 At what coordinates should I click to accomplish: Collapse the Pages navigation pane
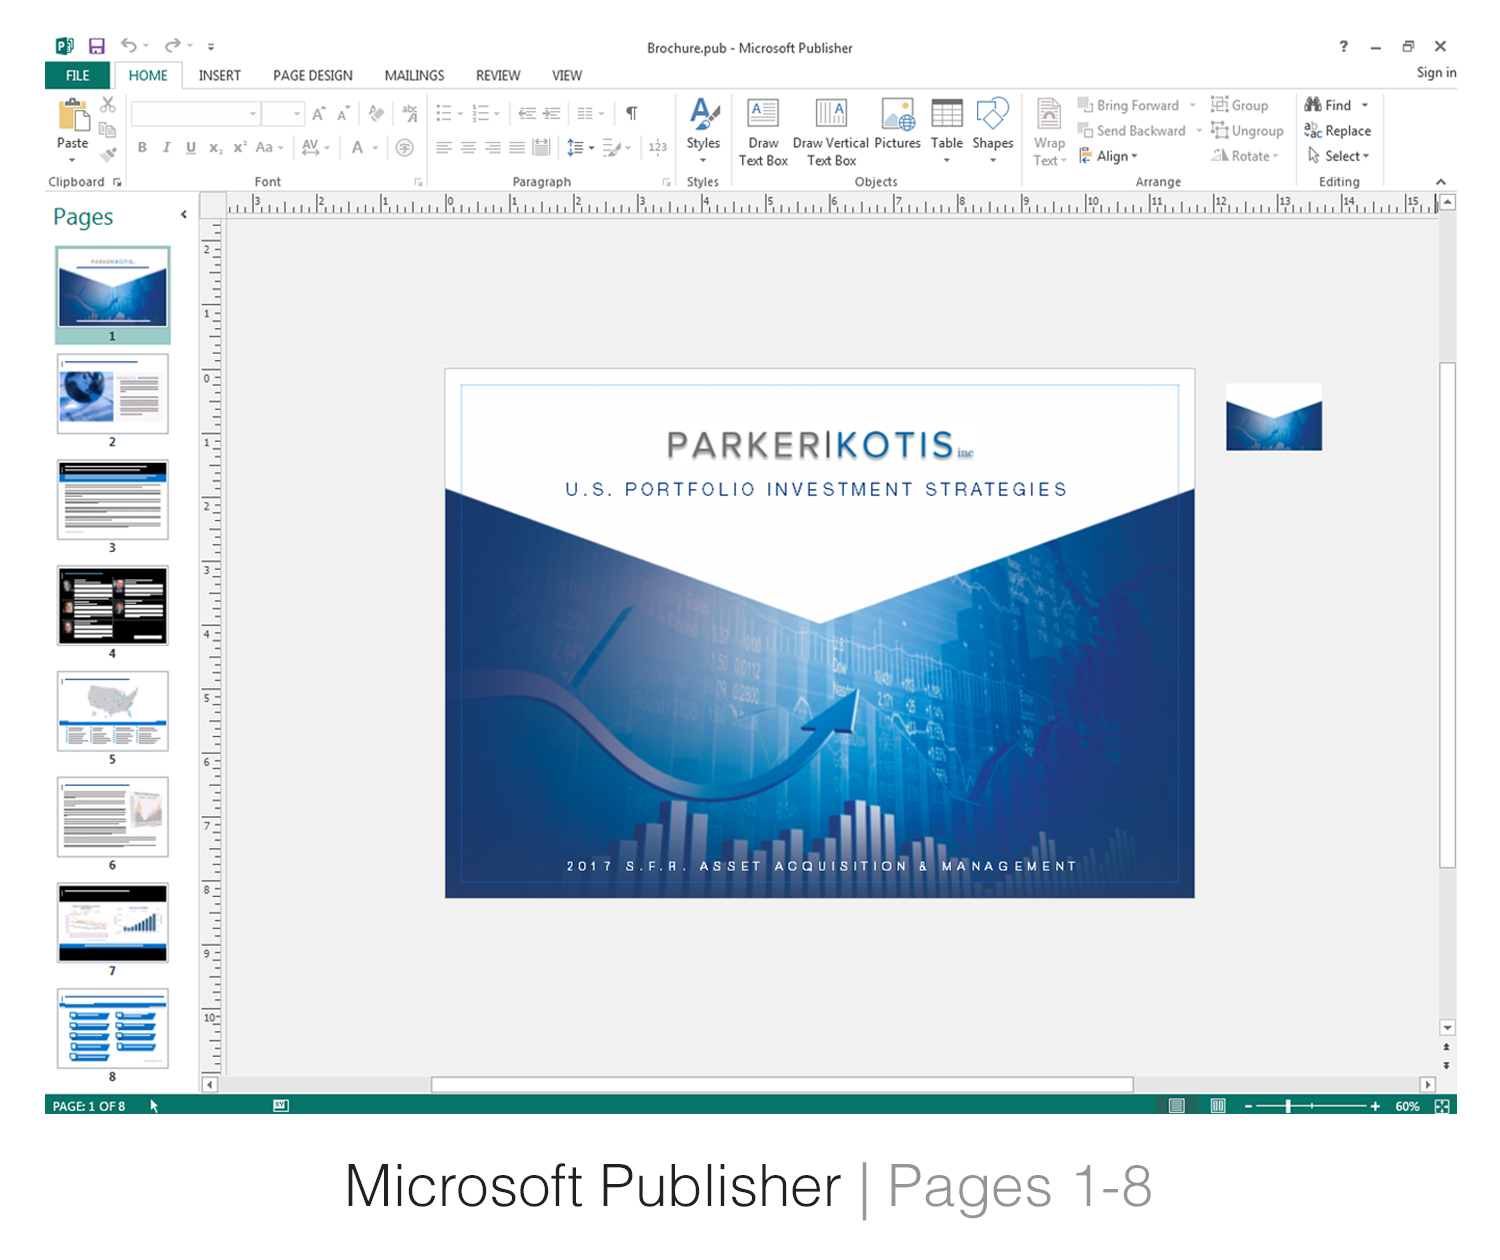[x=184, y=214]
